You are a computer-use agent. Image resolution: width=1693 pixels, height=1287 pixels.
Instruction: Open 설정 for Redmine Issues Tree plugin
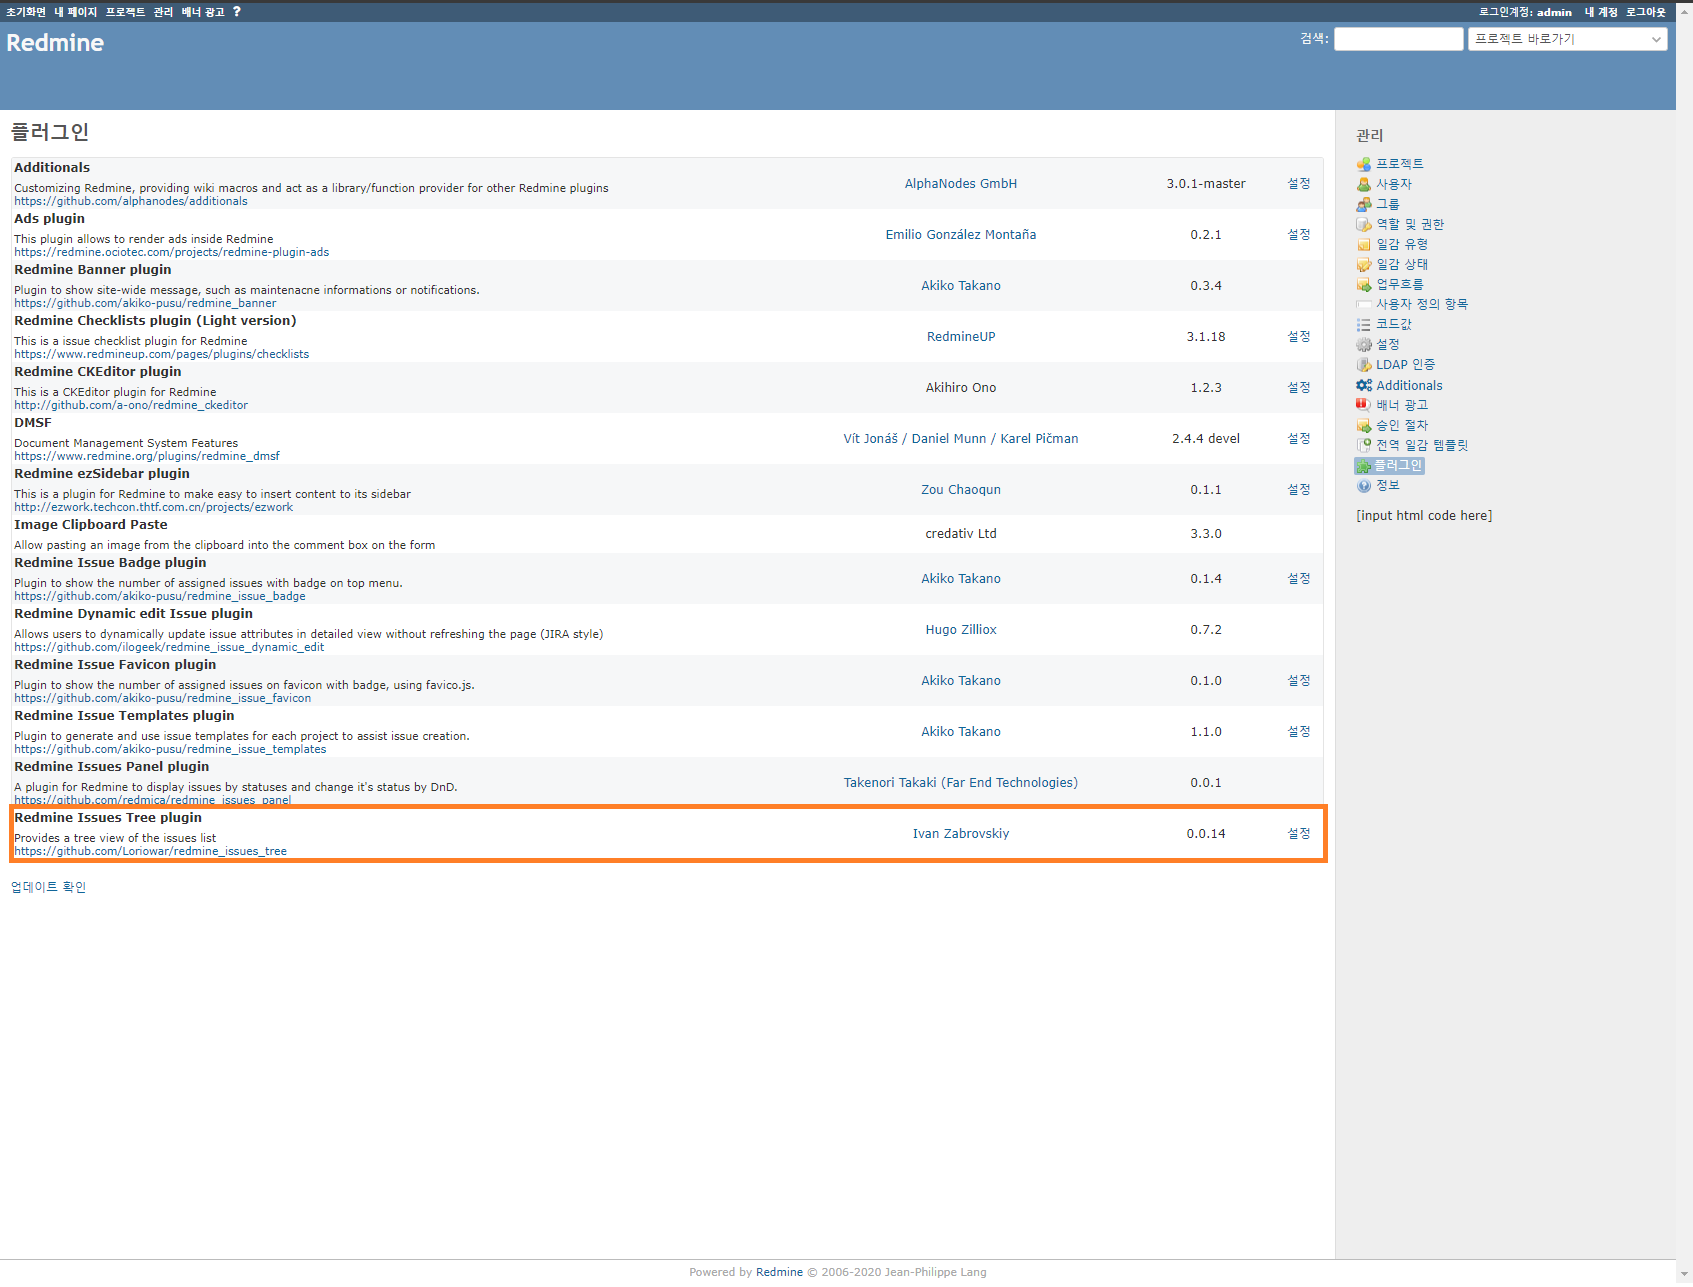(x=1298, y=833)
